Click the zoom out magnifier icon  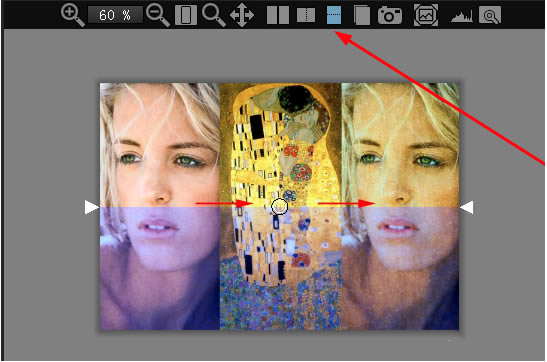158,15
